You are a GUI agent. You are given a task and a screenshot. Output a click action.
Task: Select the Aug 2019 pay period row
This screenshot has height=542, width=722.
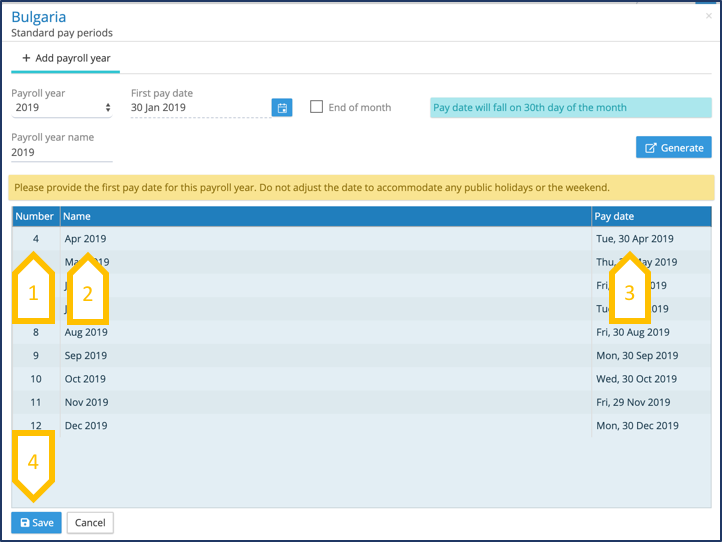(86, 332)
